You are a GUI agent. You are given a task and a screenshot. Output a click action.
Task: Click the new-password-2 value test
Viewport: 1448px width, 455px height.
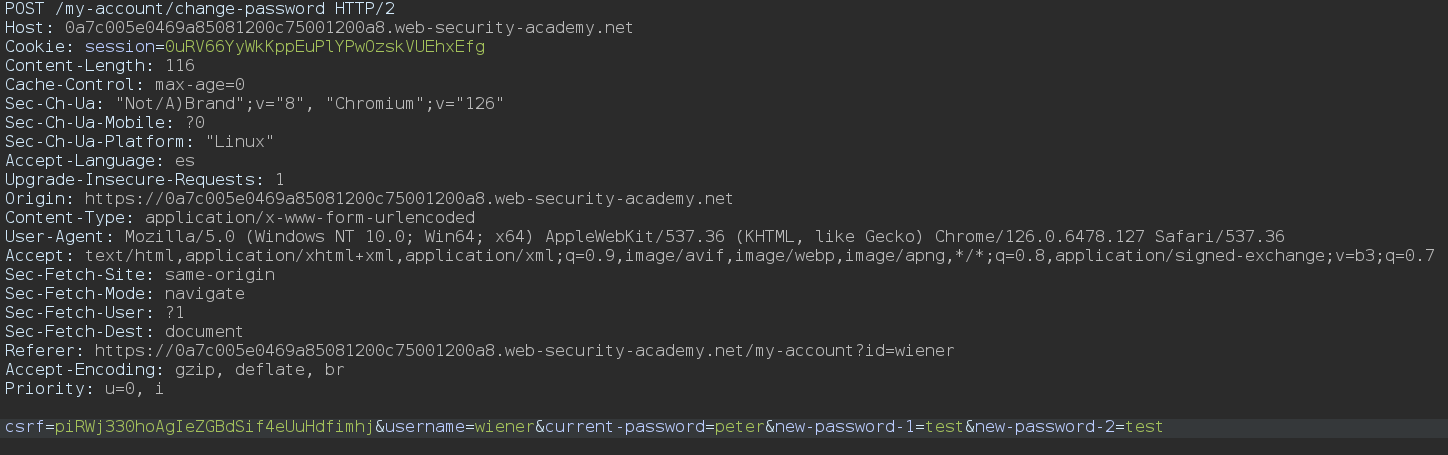point(1144,427)
